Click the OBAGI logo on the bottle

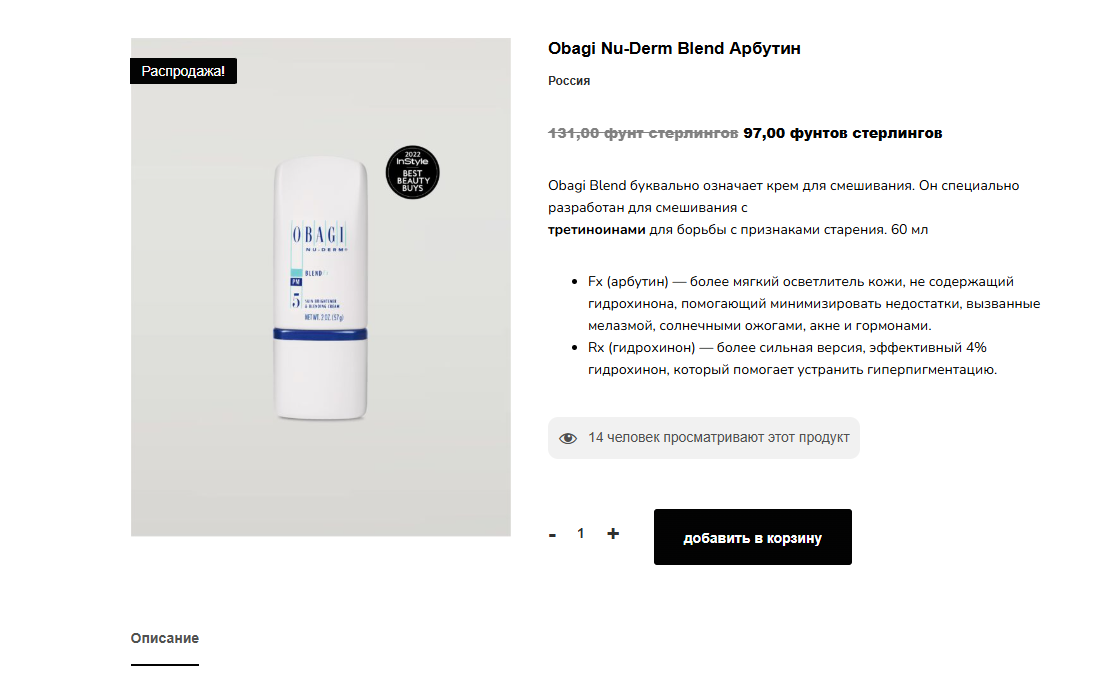pos(319,234)
